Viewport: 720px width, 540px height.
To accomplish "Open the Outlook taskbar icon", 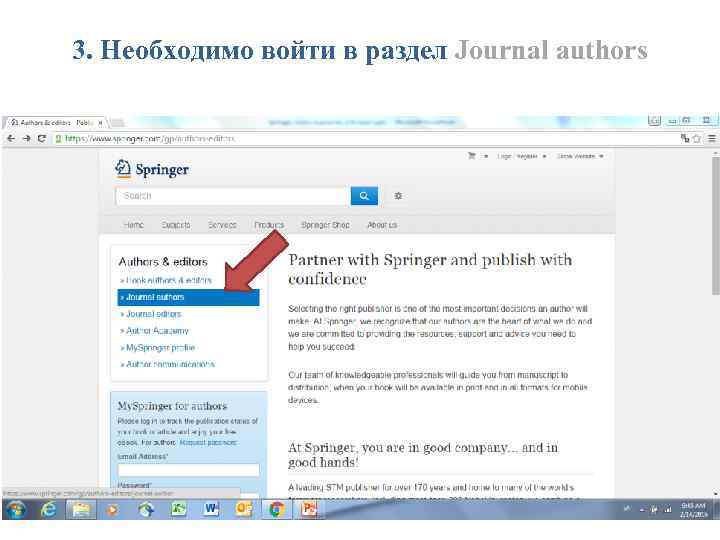I will coord(244,510).
